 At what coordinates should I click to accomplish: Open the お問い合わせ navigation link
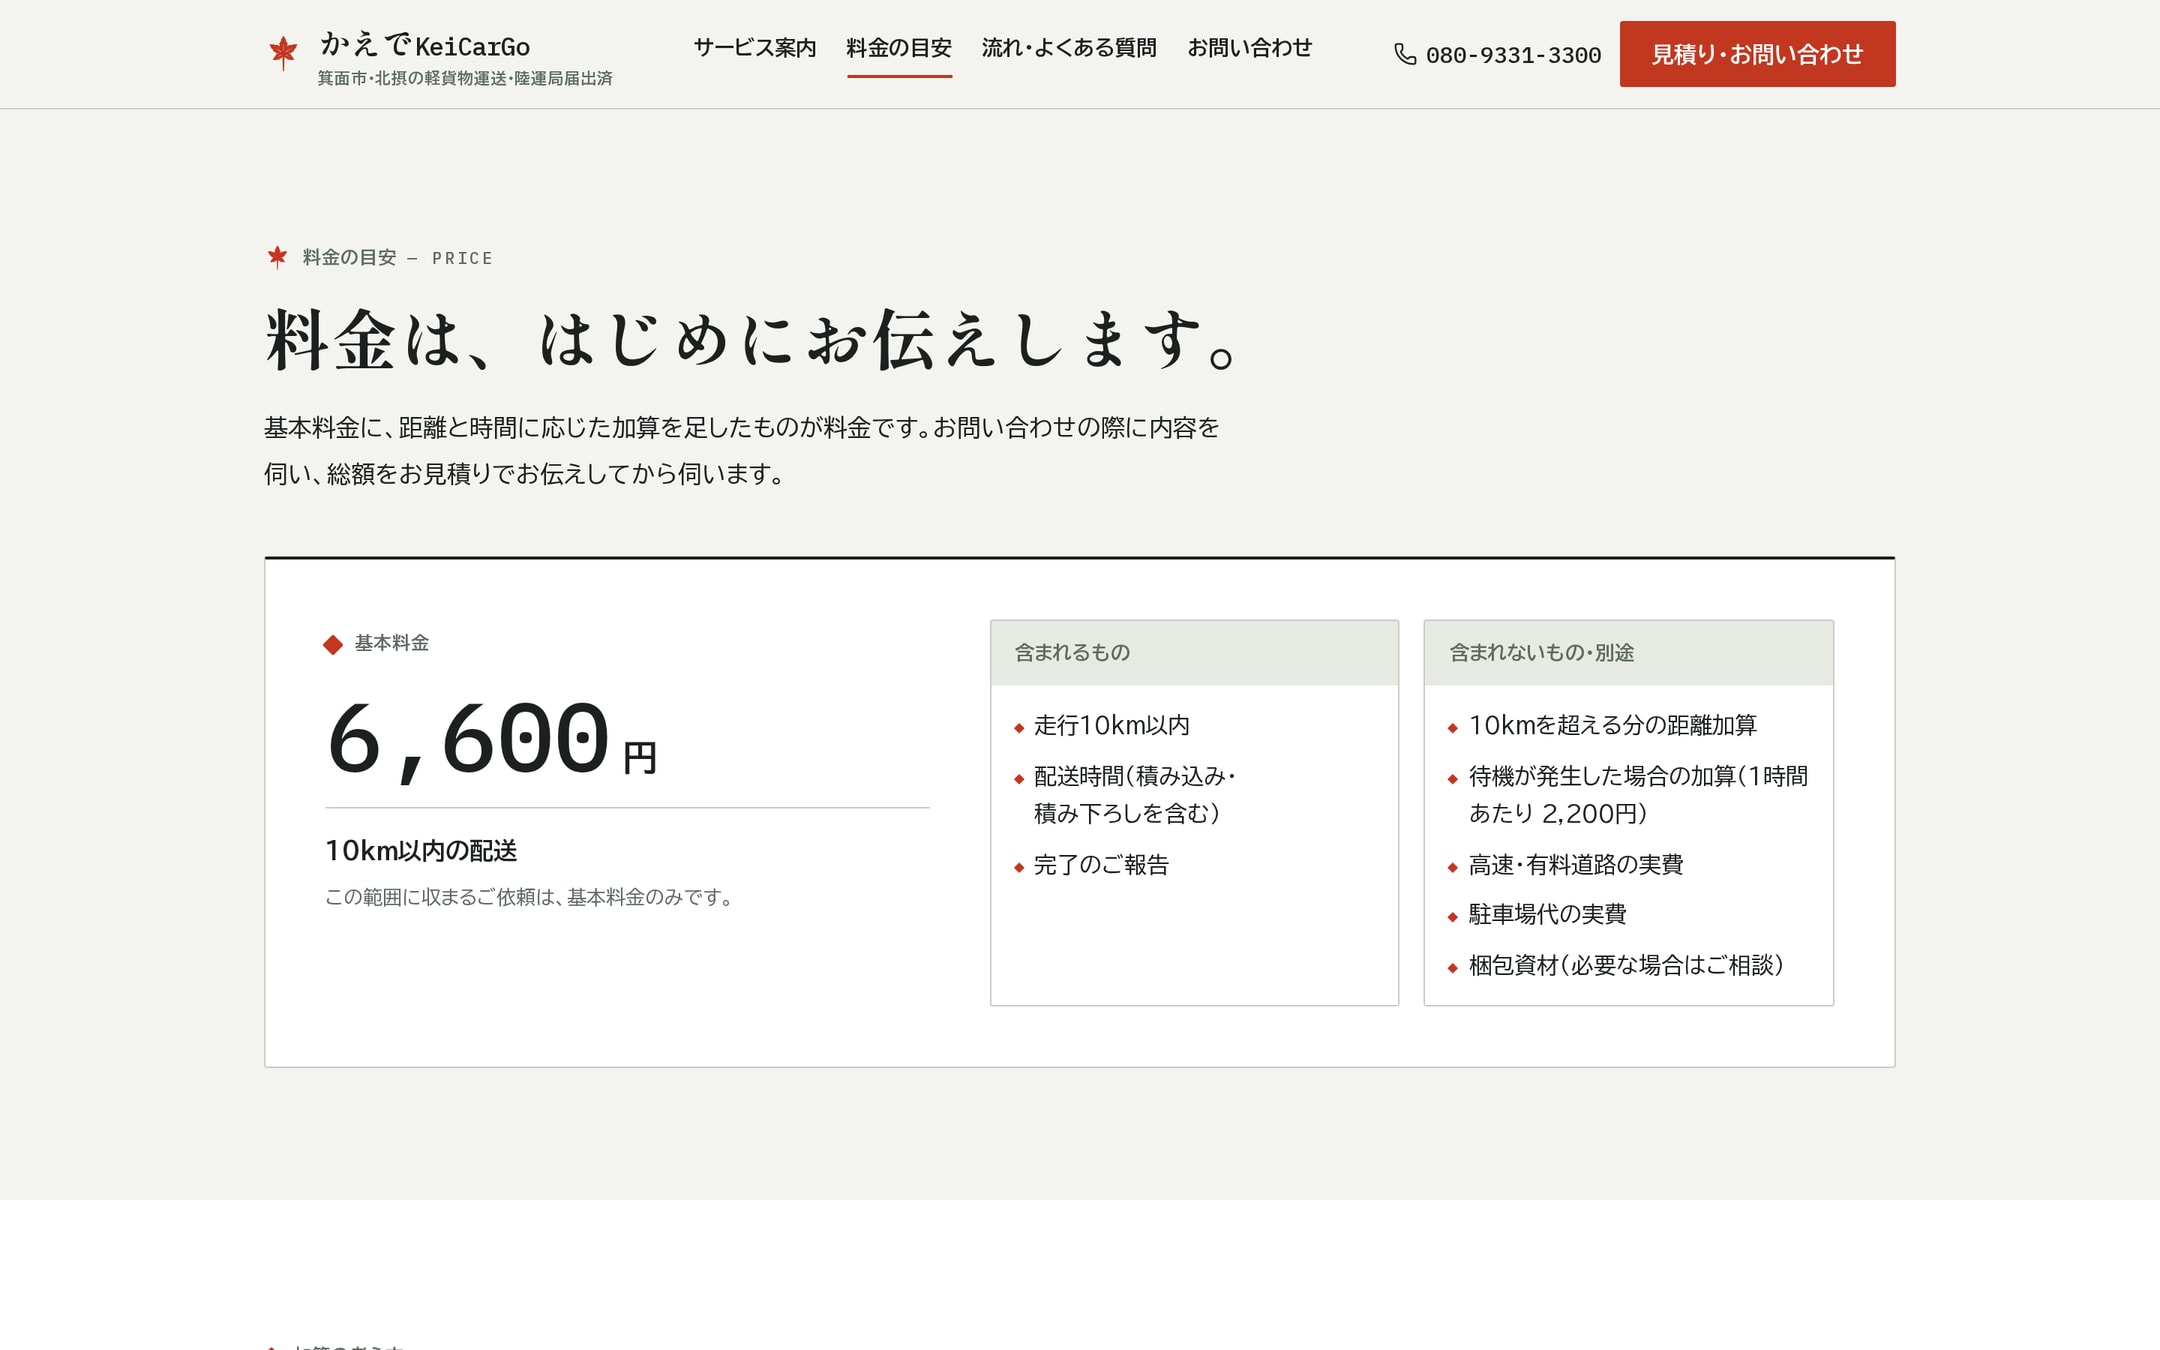coord(1249,48)
